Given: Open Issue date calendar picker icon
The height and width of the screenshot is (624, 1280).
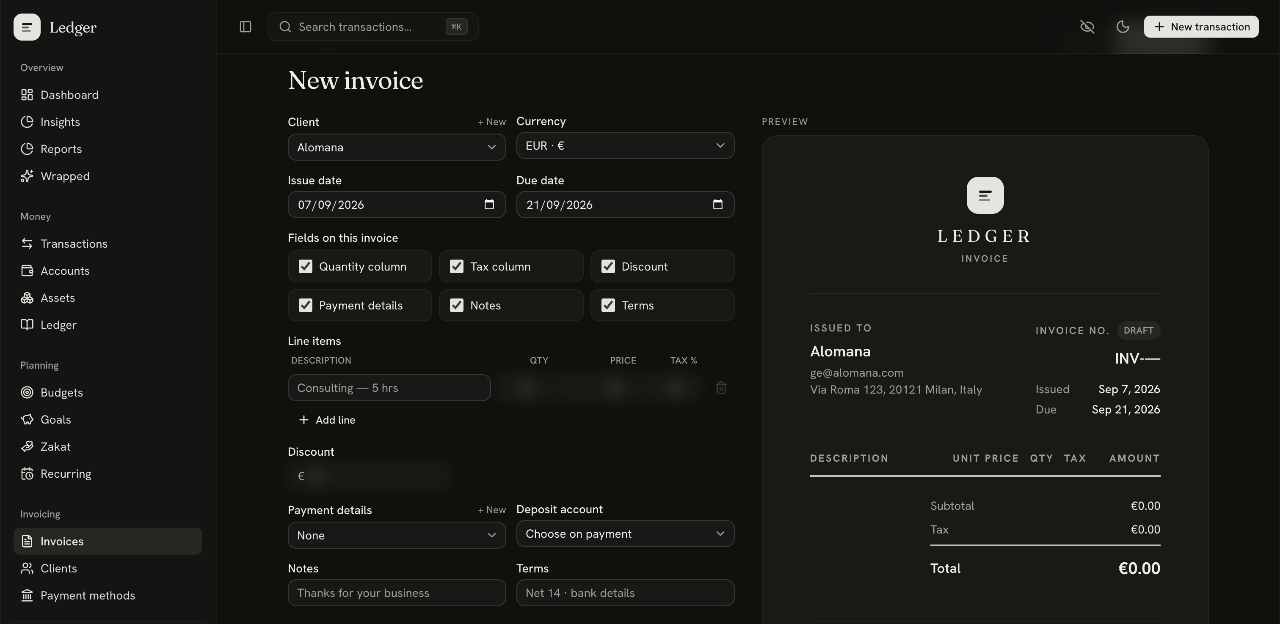Looking at the screenshot, I should (x=489, y=204).
